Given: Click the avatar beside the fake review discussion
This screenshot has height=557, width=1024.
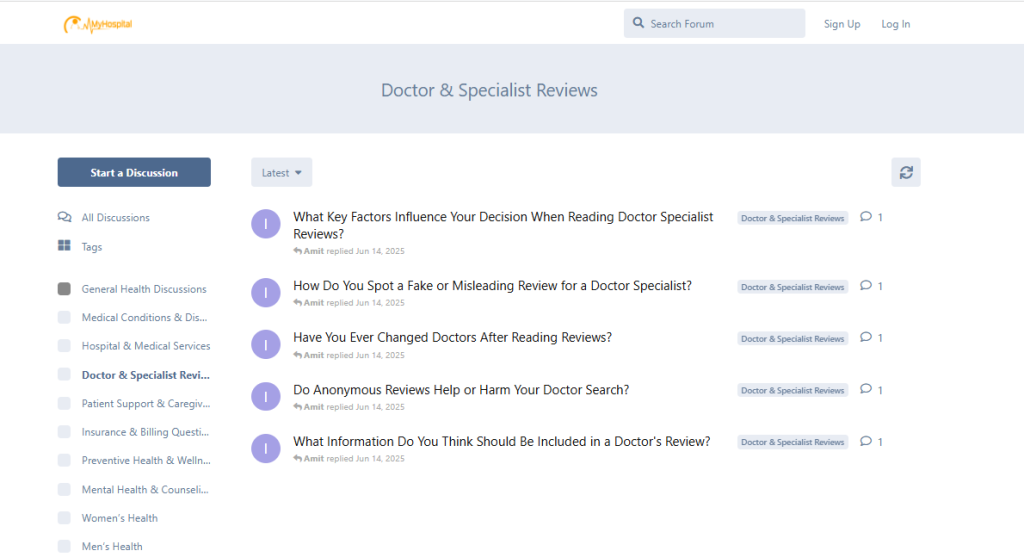Looking at the screenshot, I should click(265, 293).
